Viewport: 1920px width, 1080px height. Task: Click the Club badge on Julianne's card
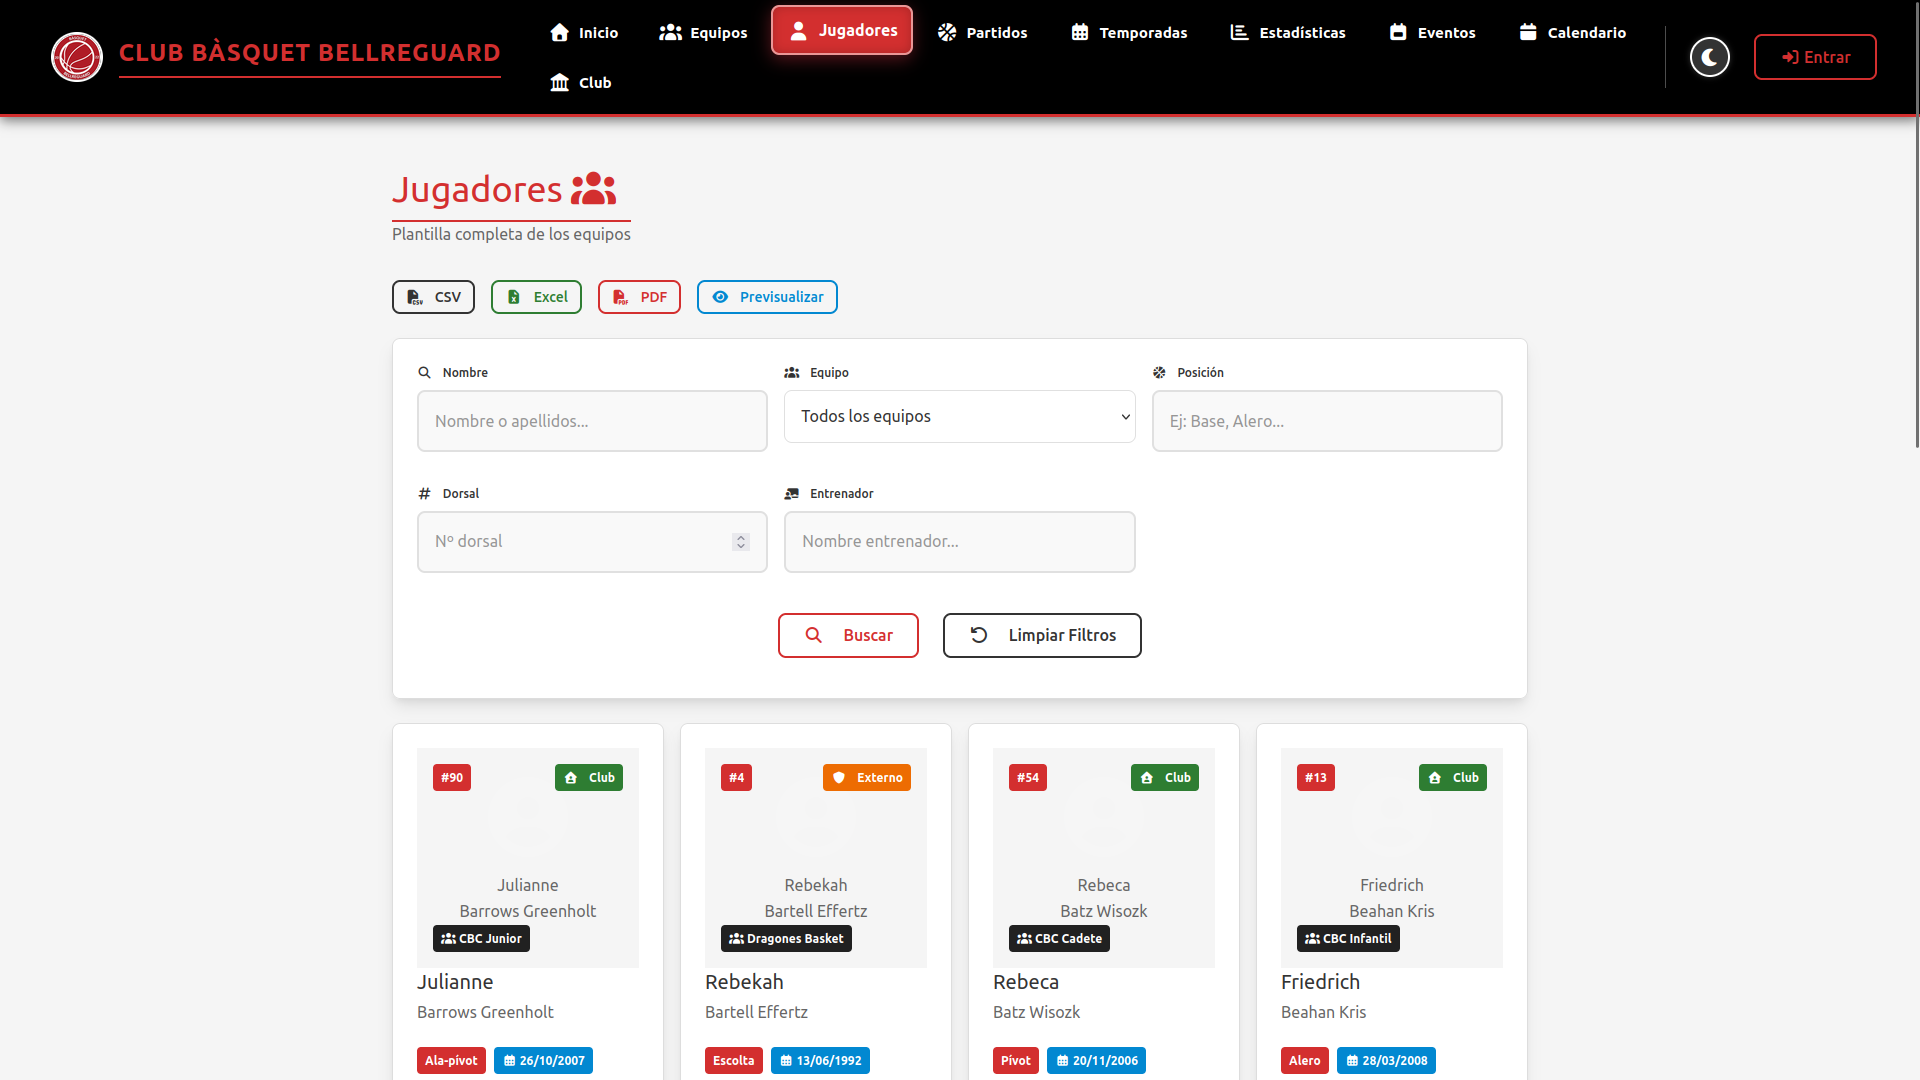[x=589, y=778]
